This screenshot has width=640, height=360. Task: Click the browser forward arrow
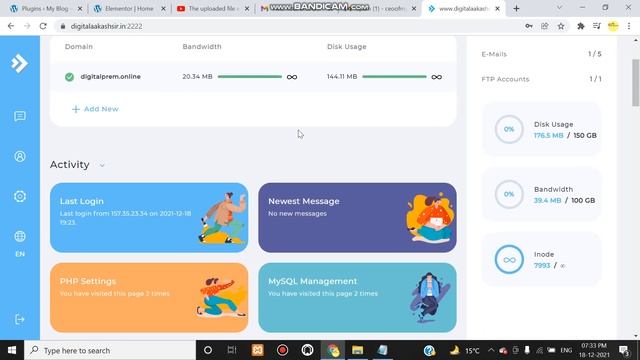click(x=27, y=26)
